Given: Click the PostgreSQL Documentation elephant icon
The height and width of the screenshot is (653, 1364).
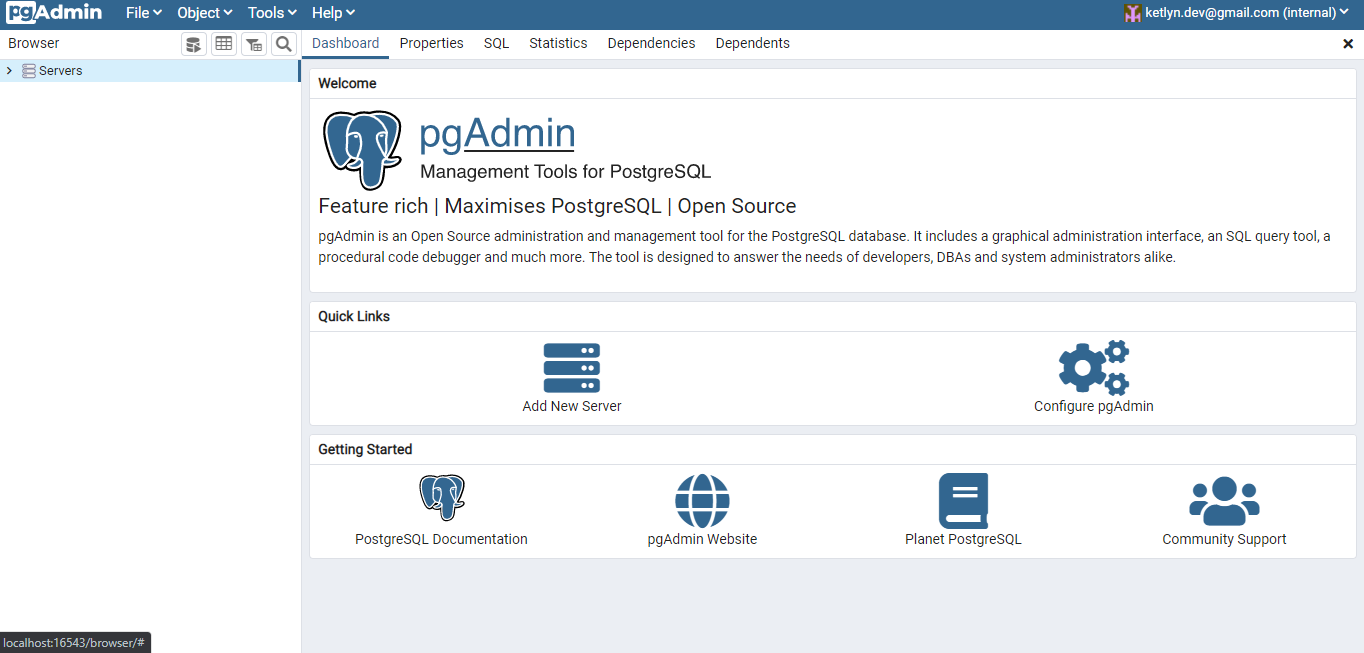Looking at the screenshot, I should click(x=441, y=498).
